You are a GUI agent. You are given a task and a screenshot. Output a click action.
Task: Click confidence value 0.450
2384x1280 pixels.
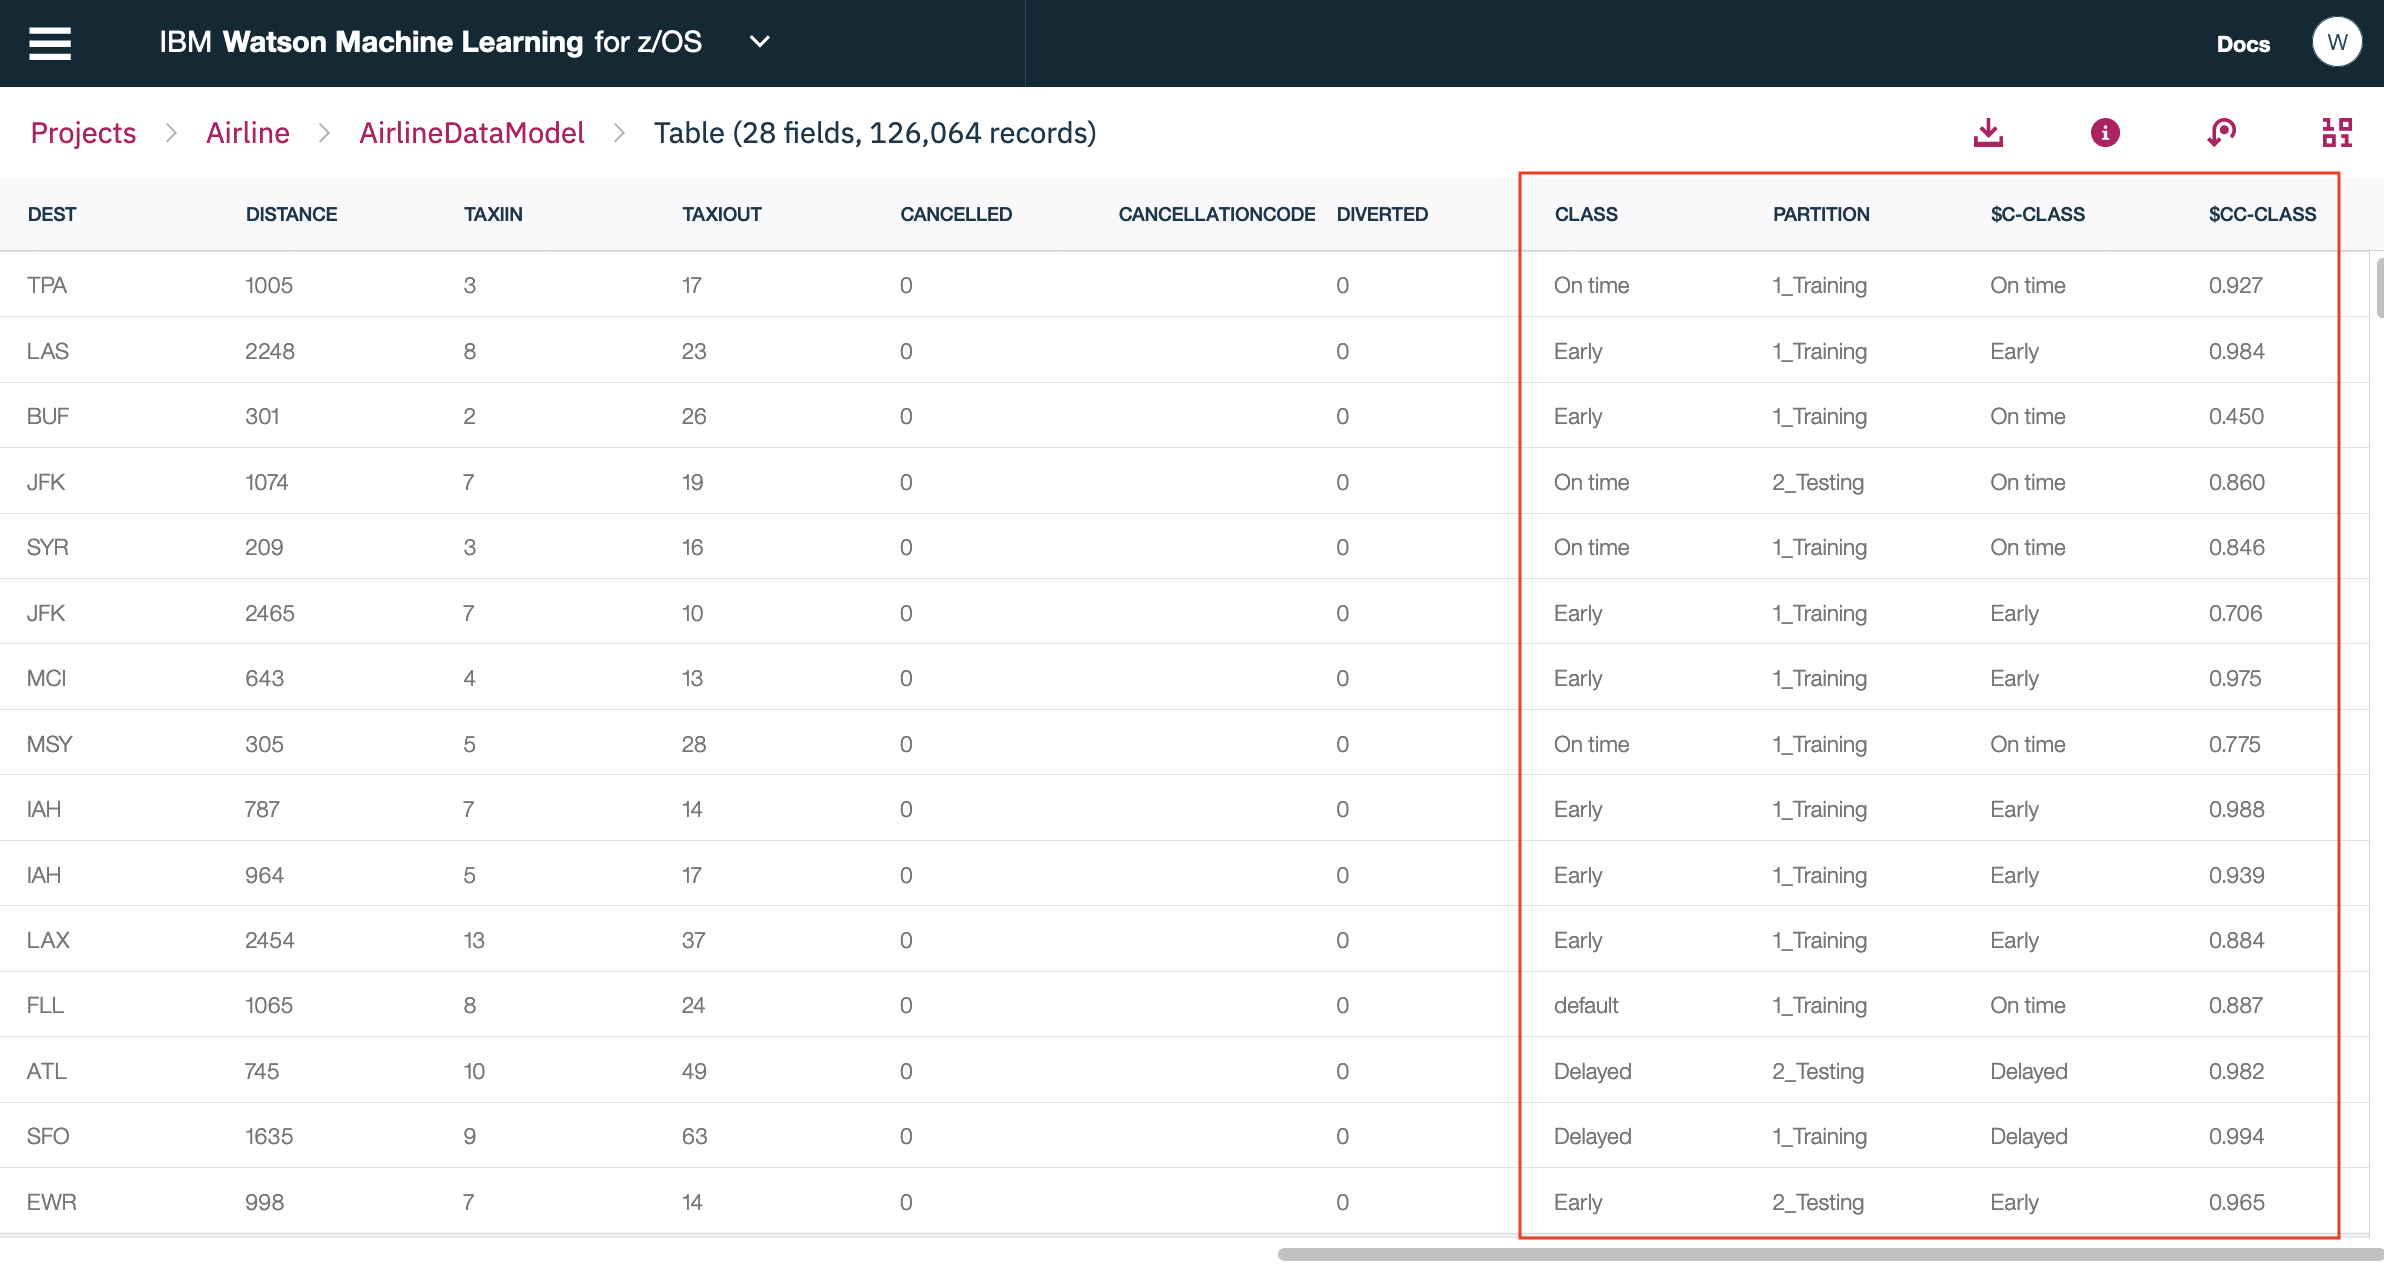[2237, 416]
